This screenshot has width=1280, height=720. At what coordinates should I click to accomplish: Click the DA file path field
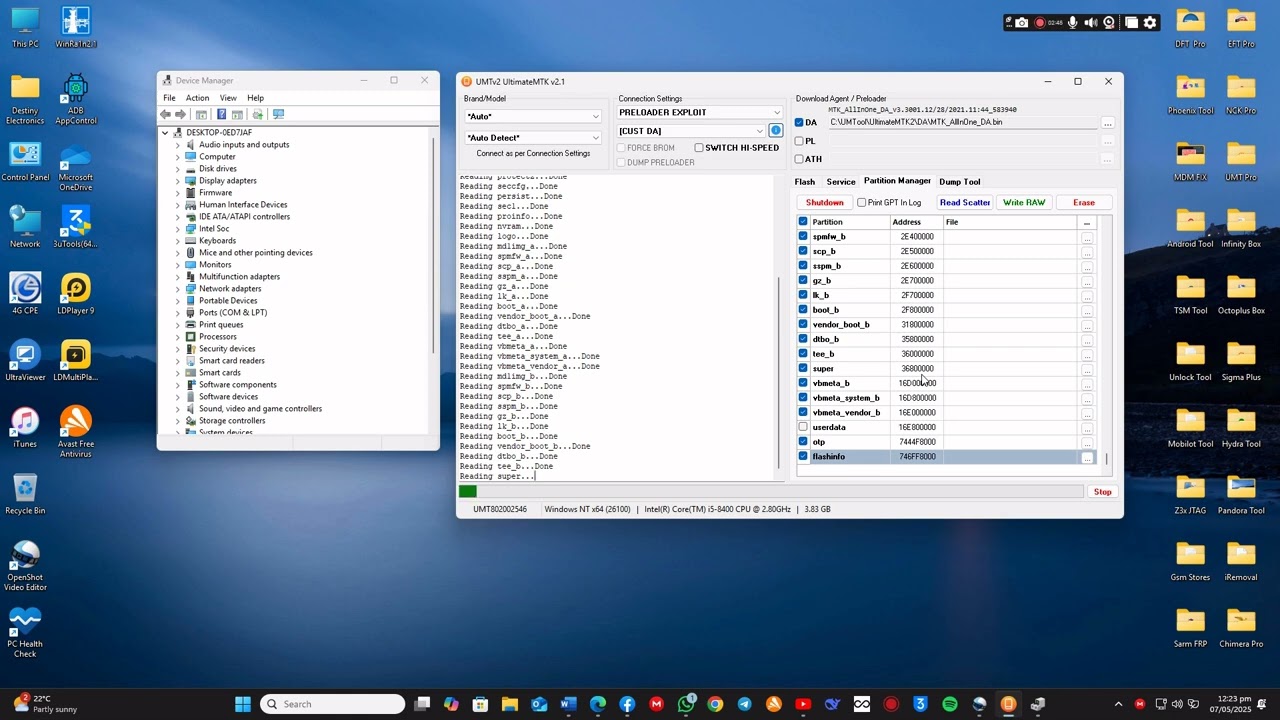[962, 122]
